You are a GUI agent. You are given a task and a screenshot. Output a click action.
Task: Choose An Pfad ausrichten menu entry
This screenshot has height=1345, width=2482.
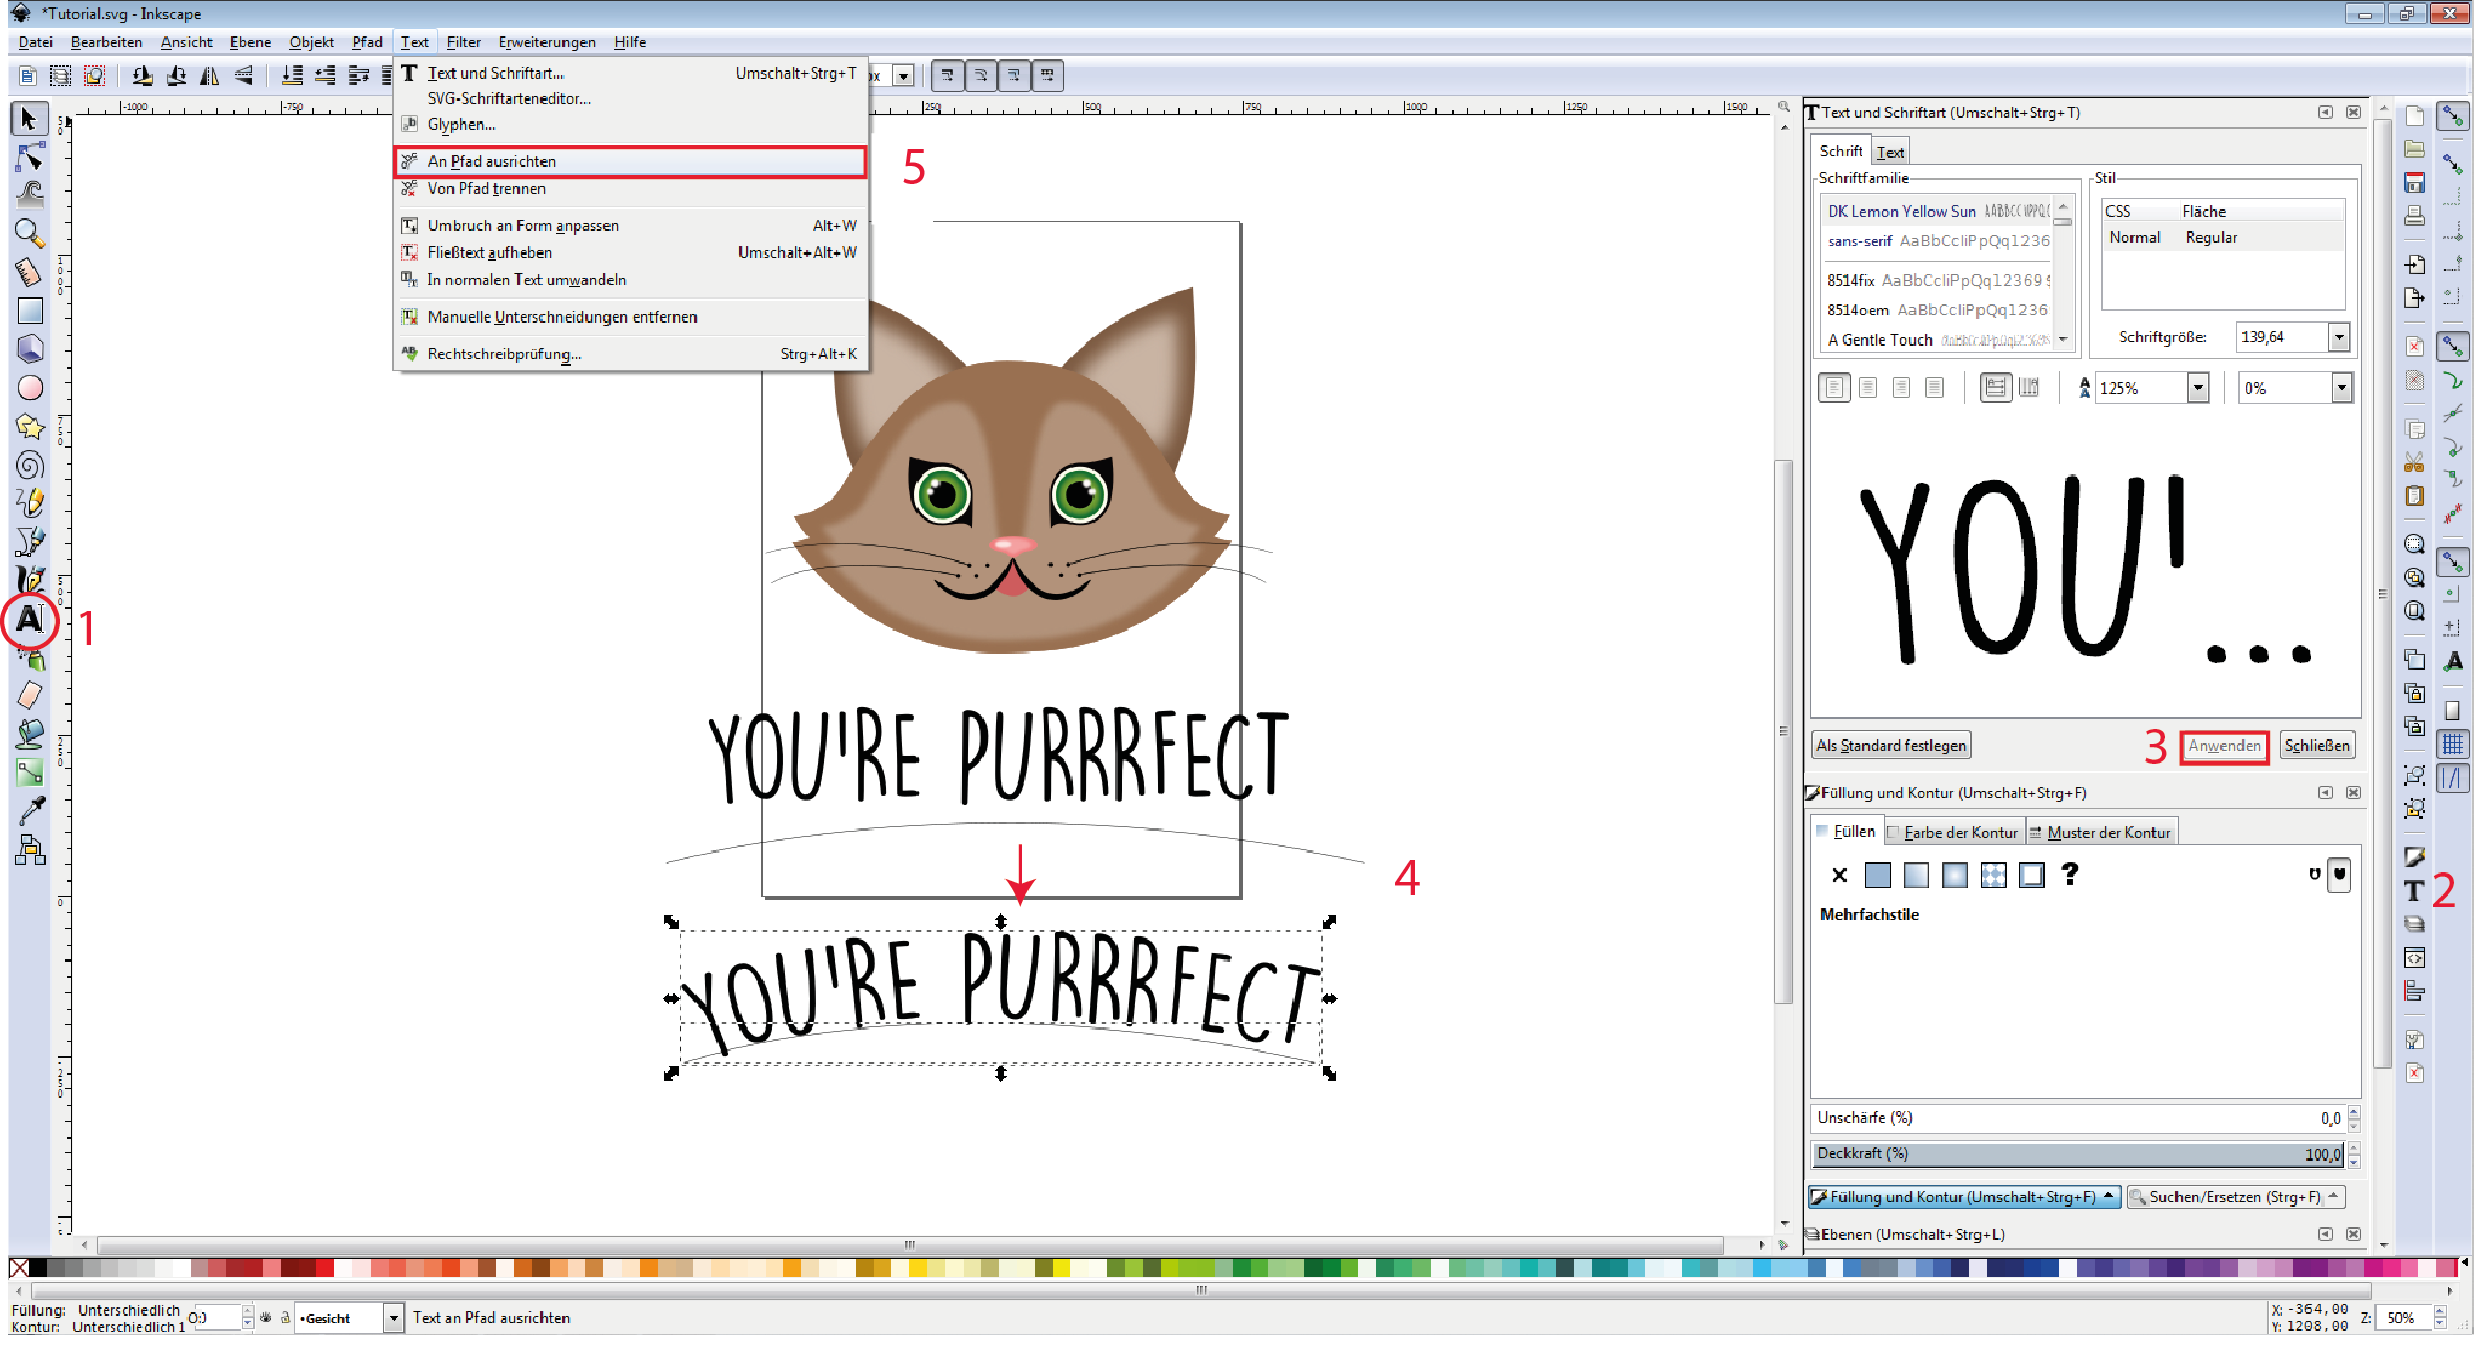click(x=631, y=162)
